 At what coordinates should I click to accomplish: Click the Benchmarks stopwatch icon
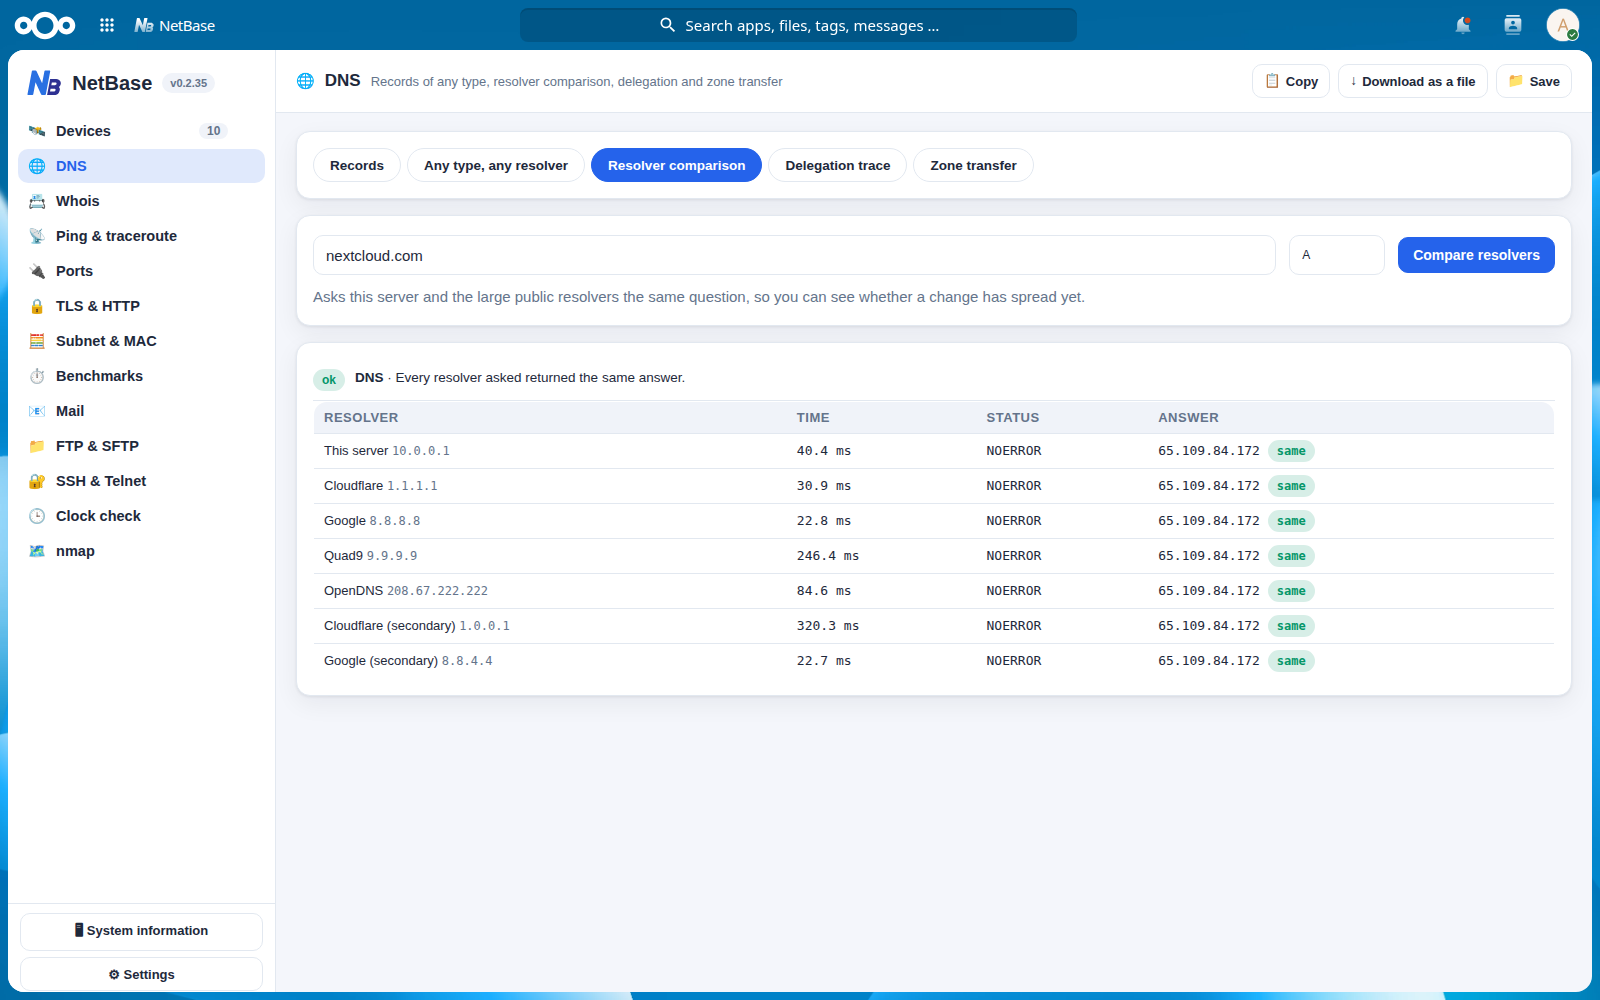click(37, 376)
